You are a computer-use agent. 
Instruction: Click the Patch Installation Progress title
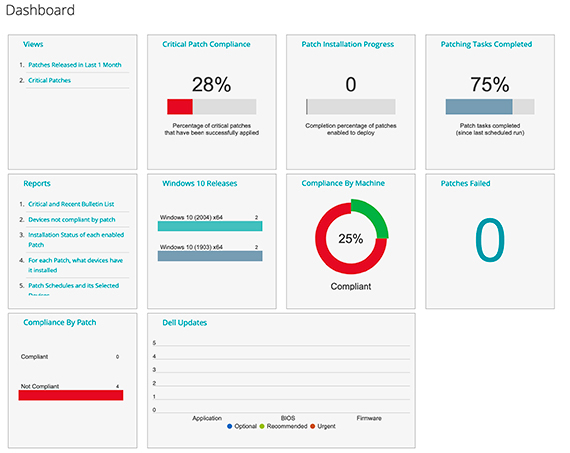click(348, 44)
